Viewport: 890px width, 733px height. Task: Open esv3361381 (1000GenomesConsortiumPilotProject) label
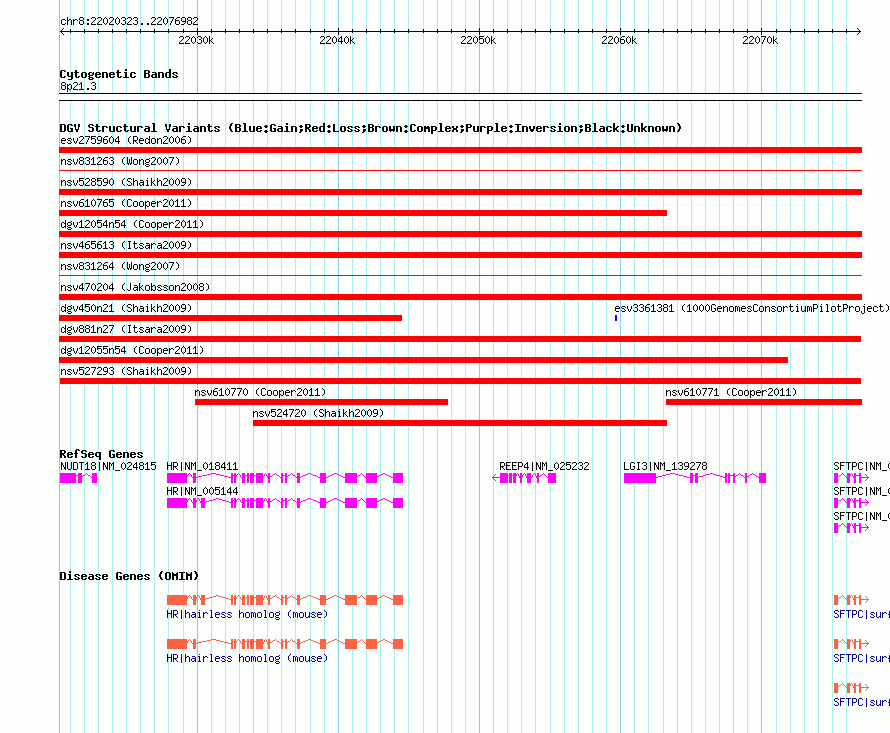pos(752,308)
